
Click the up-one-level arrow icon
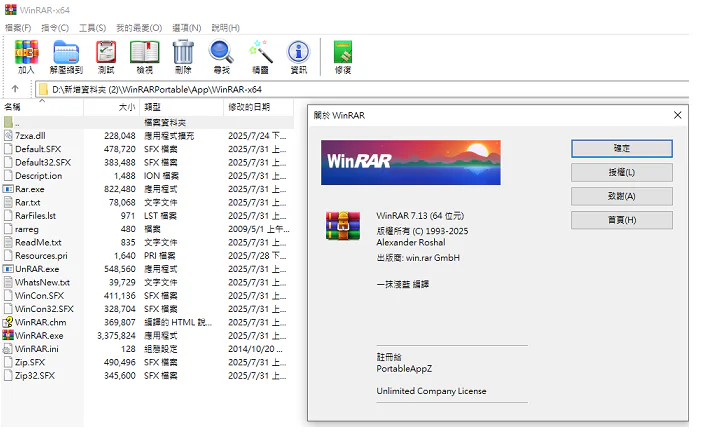tap(15, 89)
